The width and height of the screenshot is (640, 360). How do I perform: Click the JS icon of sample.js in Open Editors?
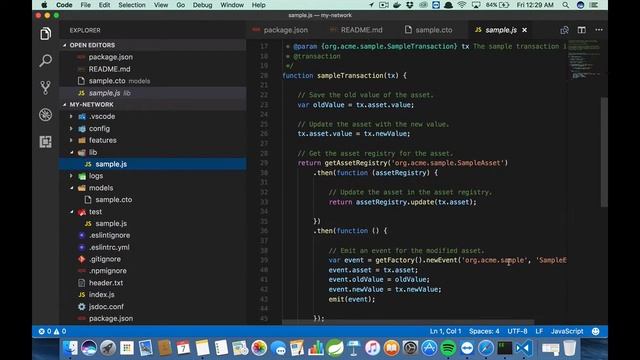coord(81,93)
